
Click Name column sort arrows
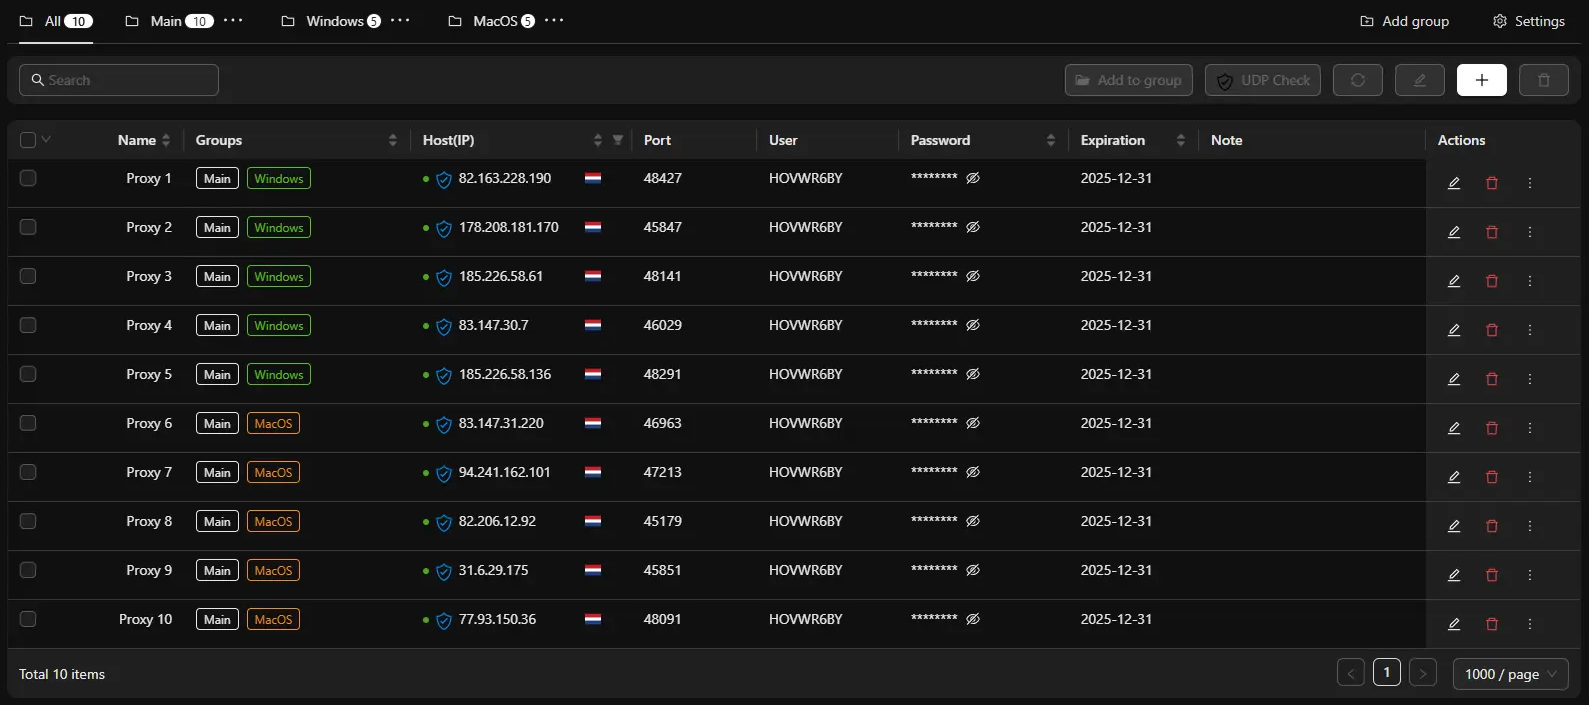(166, 140)
